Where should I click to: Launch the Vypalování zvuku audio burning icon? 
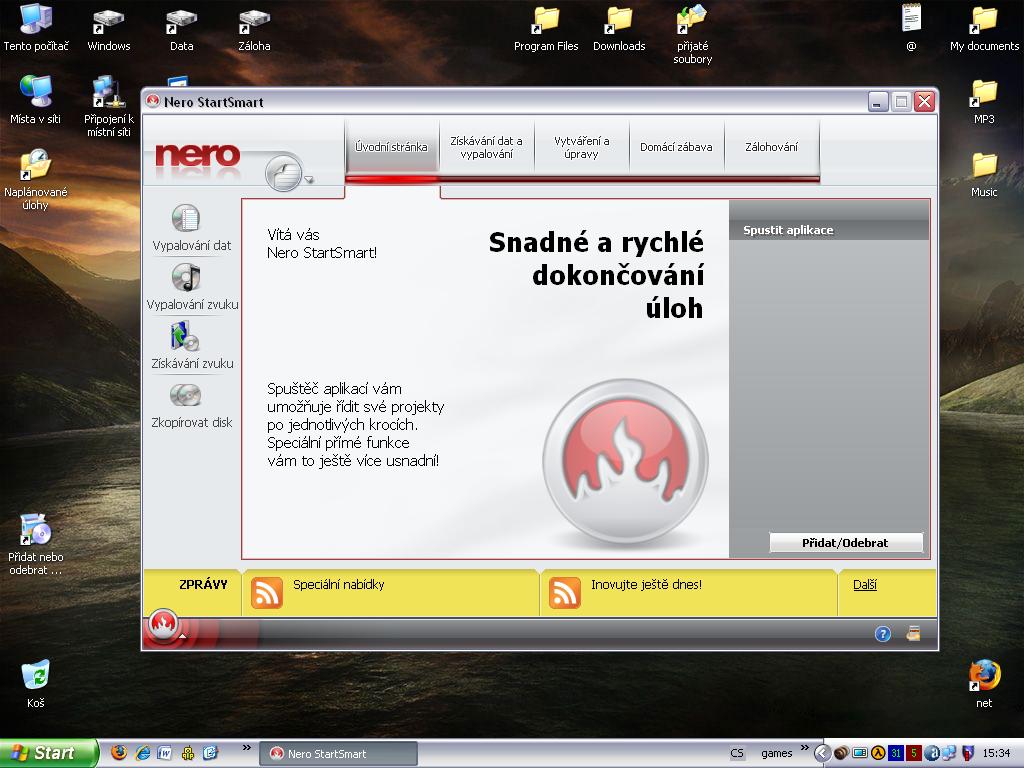tap(186, 277)
